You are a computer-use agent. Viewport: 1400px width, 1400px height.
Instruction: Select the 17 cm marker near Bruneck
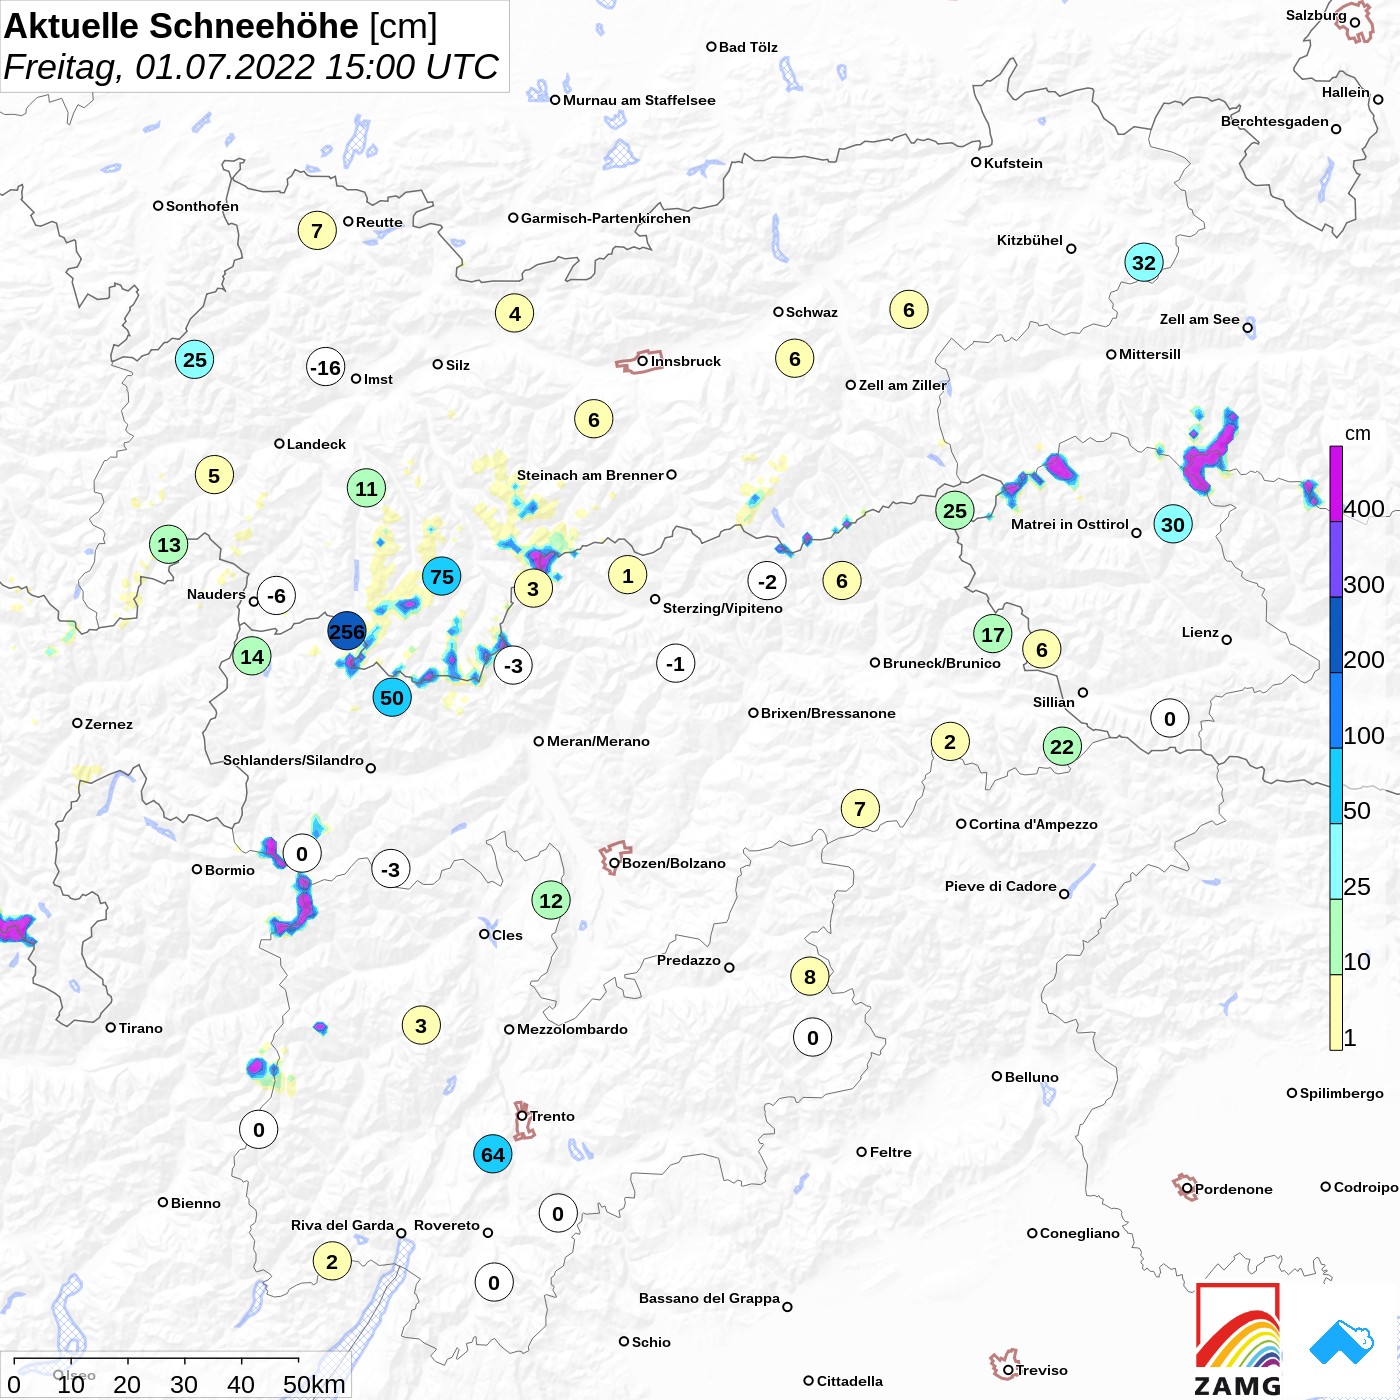(x=993, y=634)
